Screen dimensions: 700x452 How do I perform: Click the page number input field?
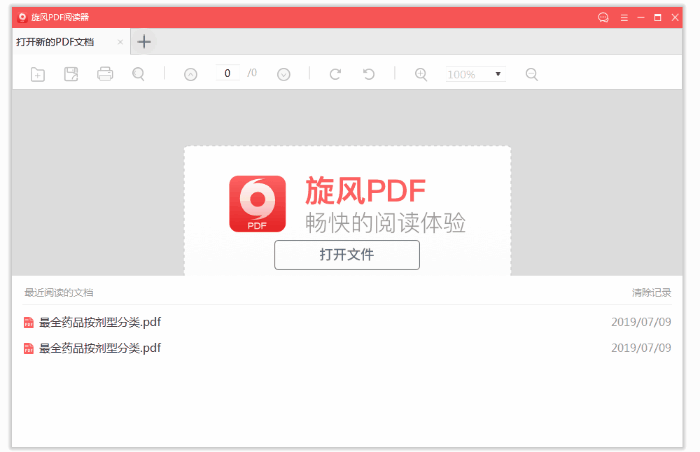click(228, 73)
